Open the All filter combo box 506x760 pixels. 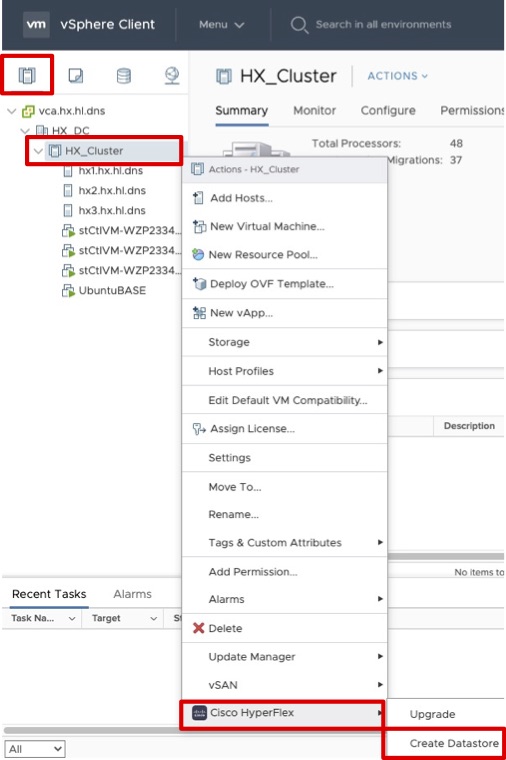pos(35,749)
